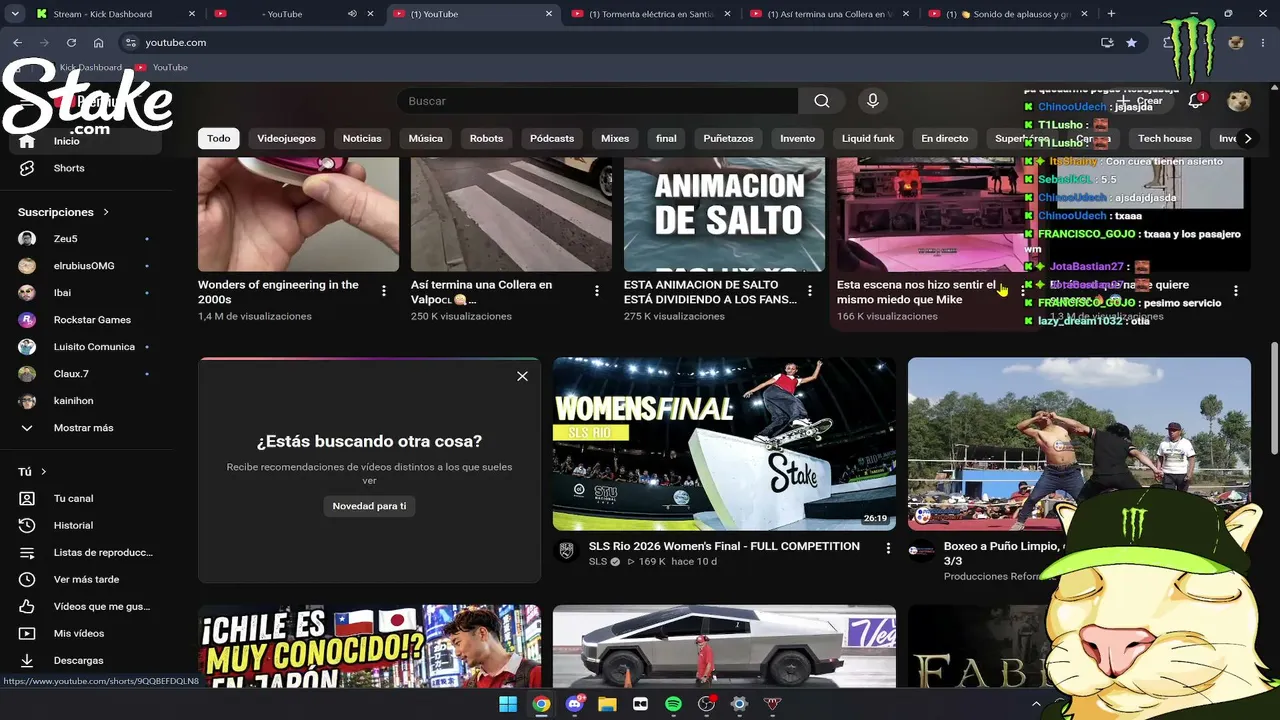Select the Robots filter chip
This screenshot has width=1280, height=720.
tap(486, 139)
